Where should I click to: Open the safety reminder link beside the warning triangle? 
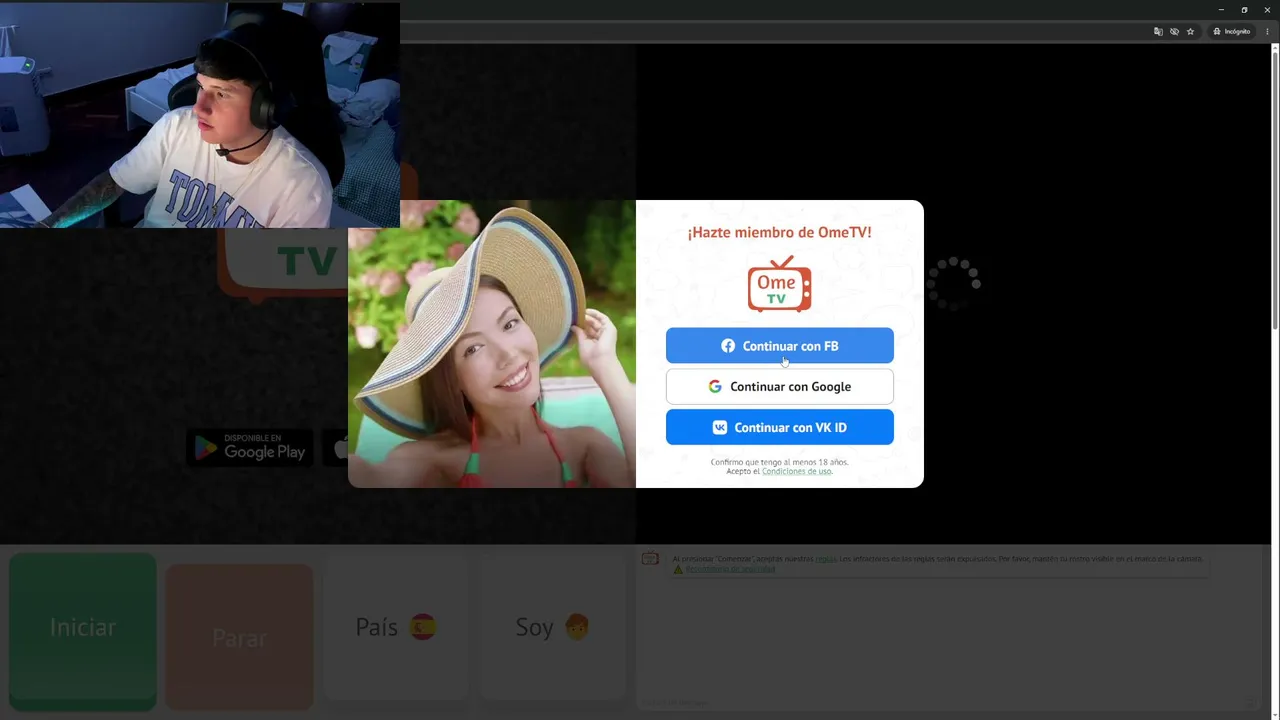coord(729,569)
